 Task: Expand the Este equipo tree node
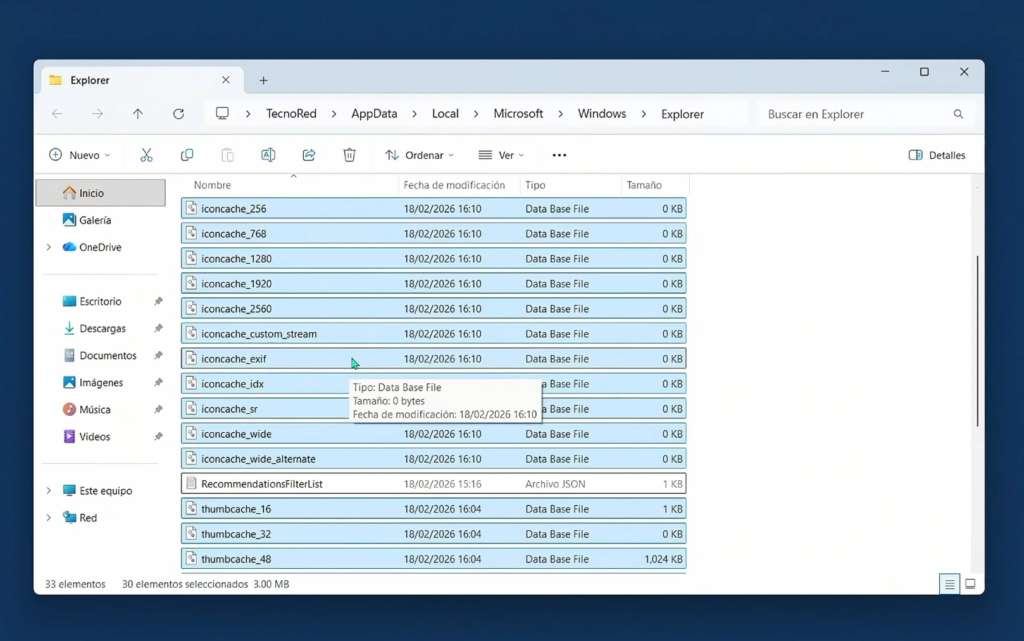tap(48, 491)
